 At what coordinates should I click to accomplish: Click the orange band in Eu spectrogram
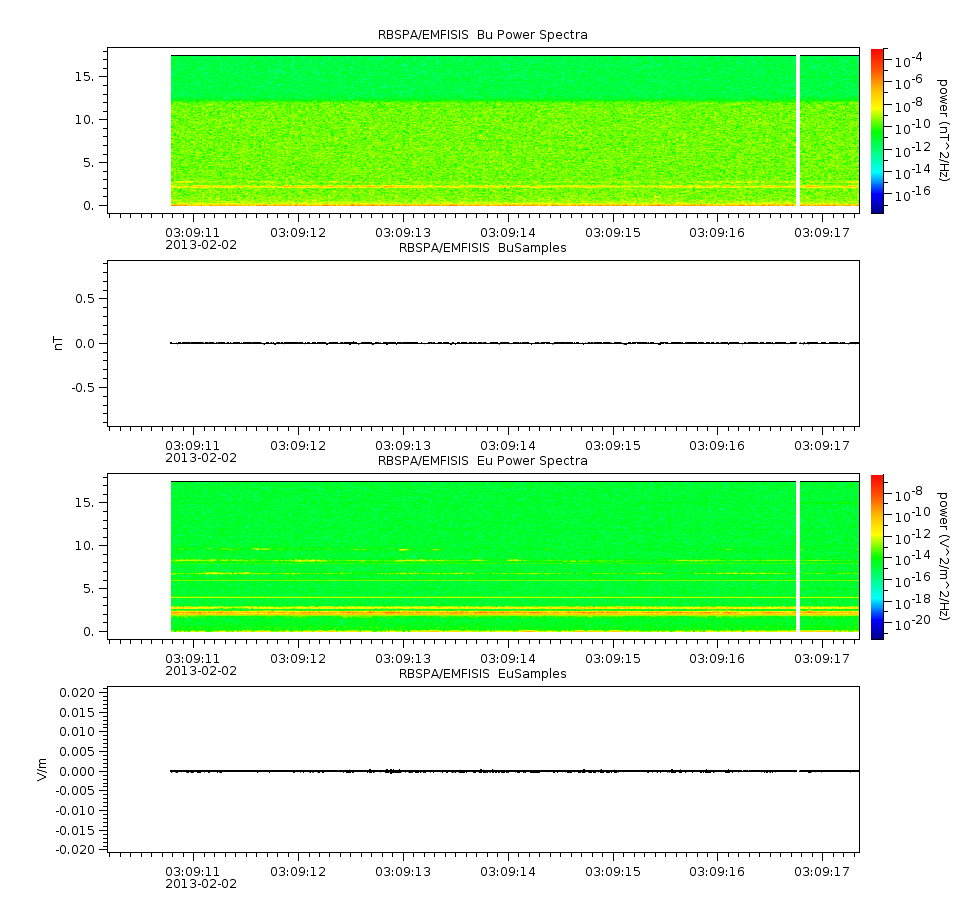click(x=514, y=613)
